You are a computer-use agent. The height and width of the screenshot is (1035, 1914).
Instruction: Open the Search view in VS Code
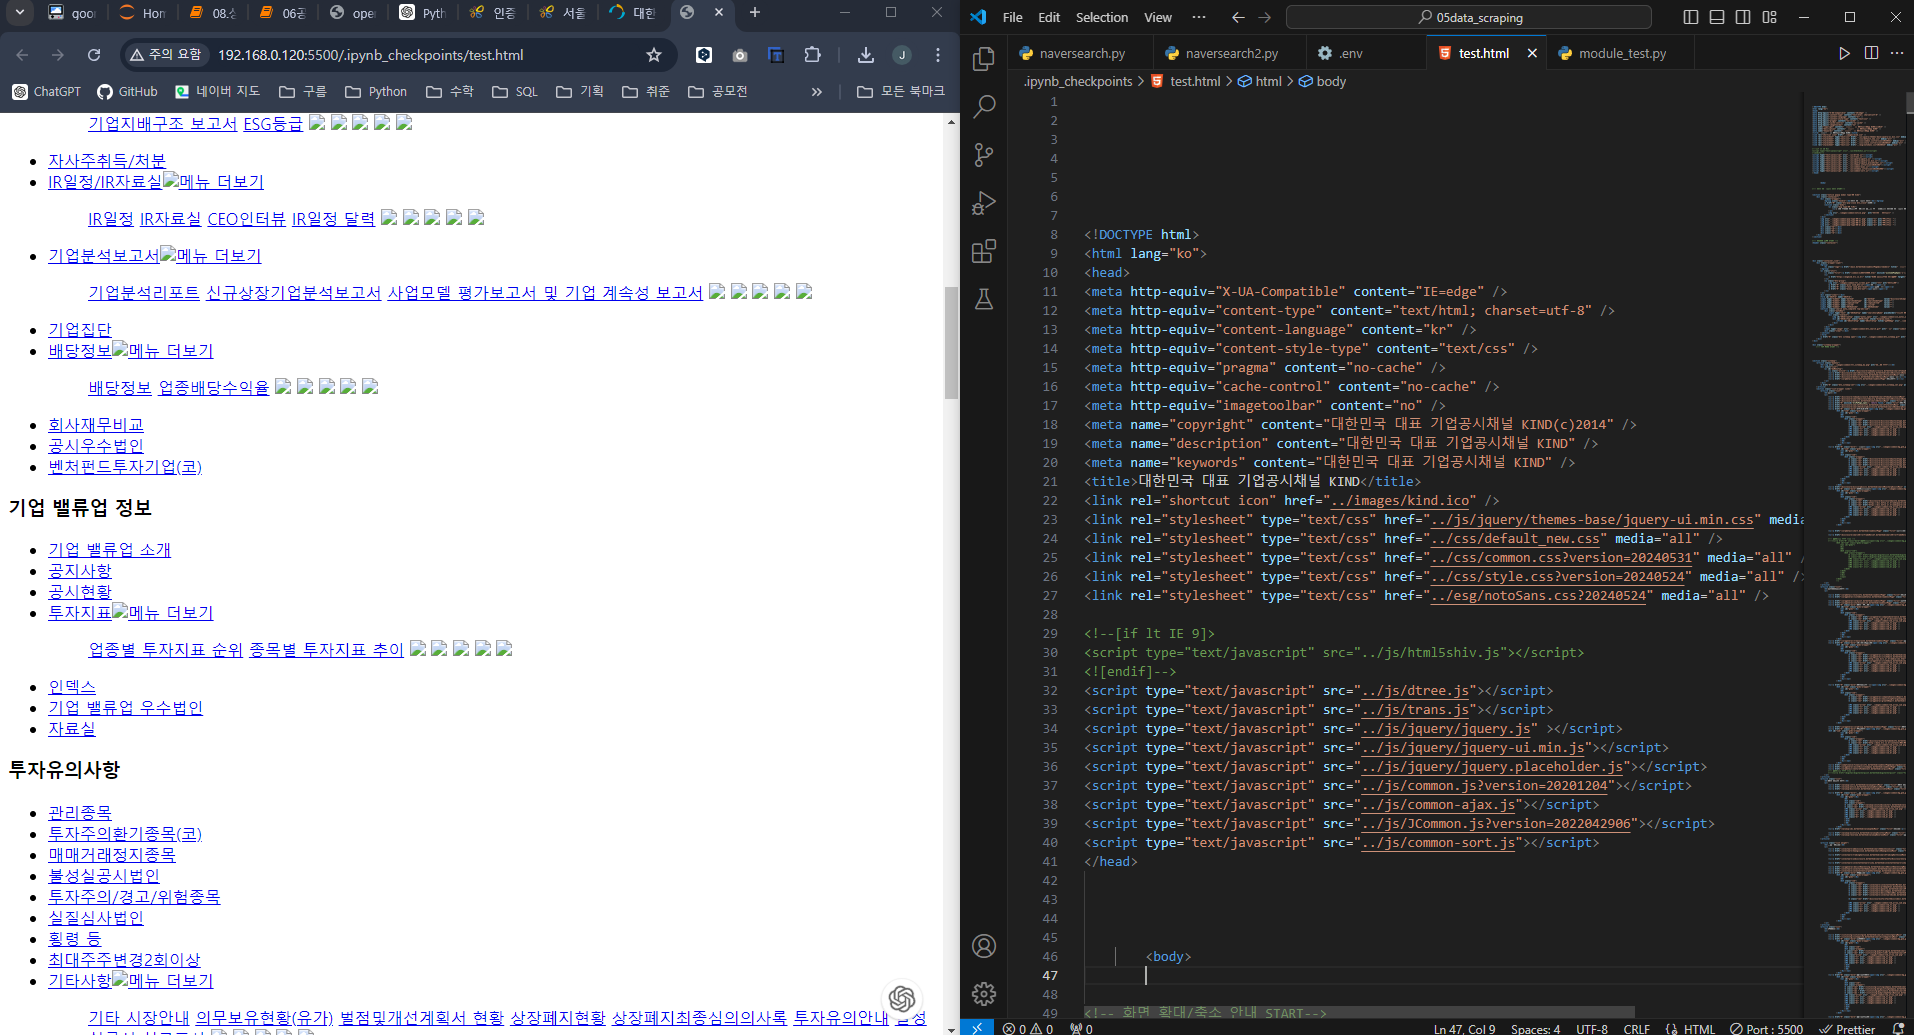[984, 107]
